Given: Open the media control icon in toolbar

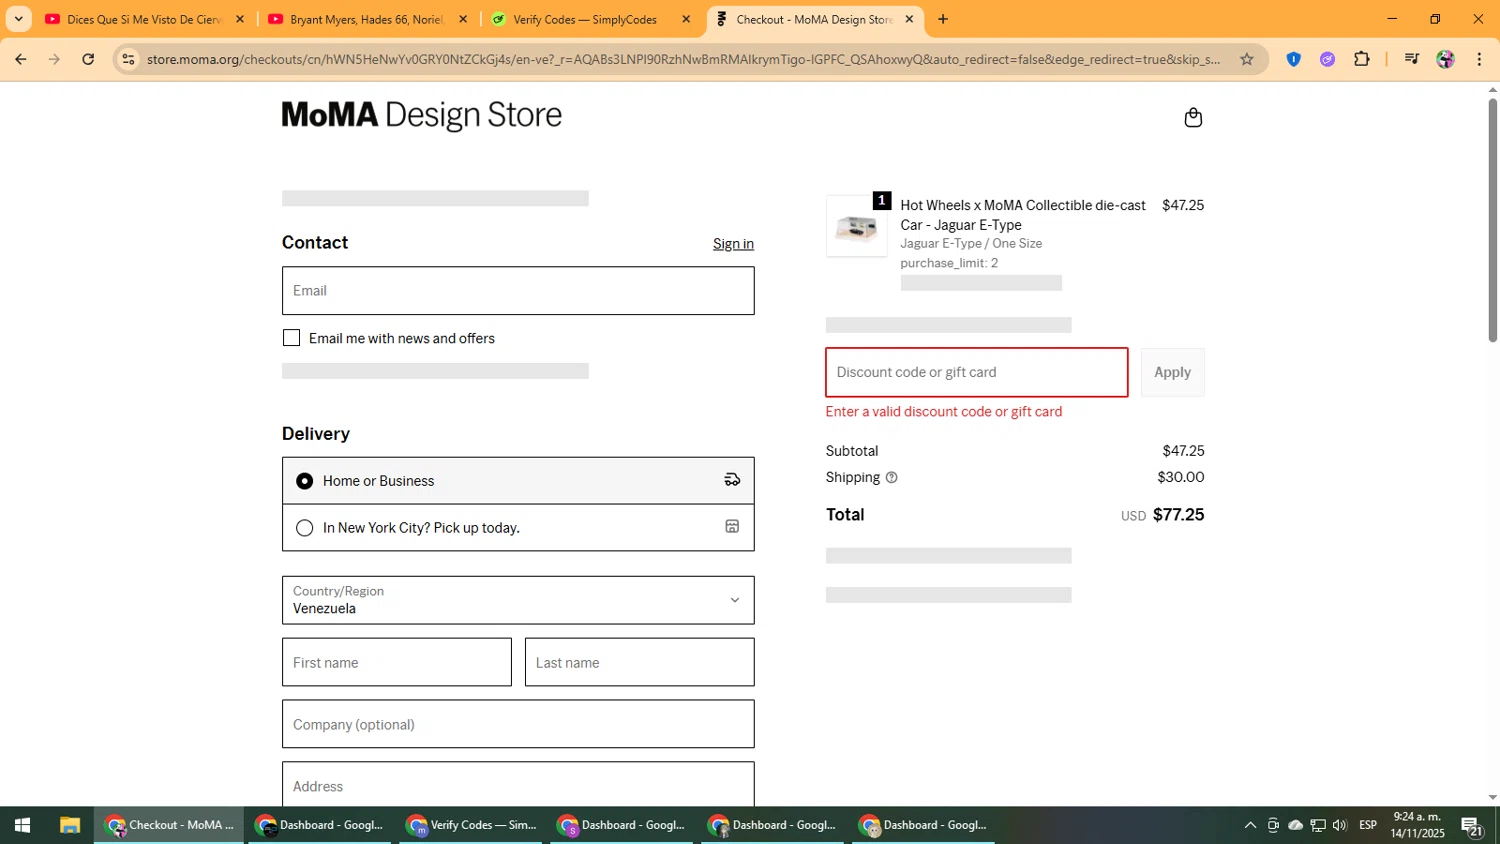Looking at the screenshot, I should pyautogui.click(x=1411, y=59).
